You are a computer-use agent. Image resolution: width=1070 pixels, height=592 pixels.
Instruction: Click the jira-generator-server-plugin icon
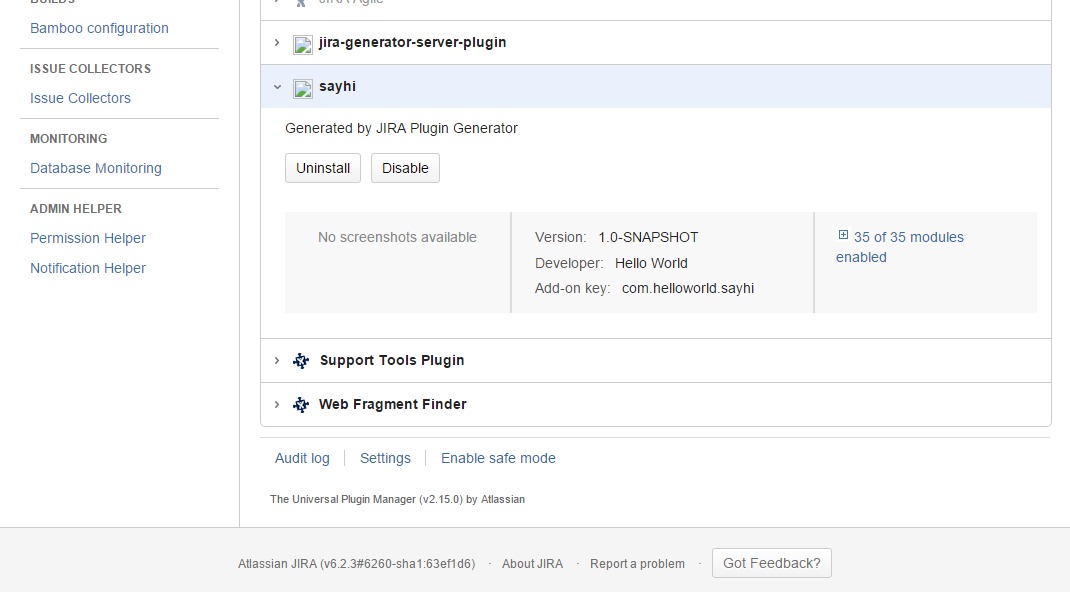(303, 44)
